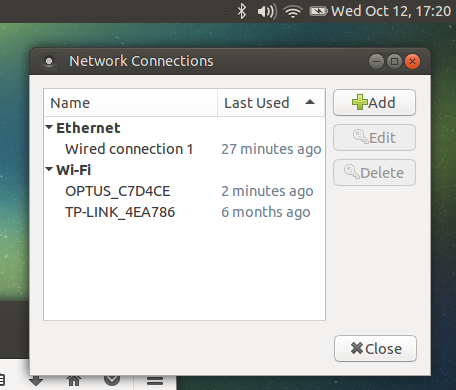Viewport: 456px width, 390px height.
Task: Select the OPTUS_C7D4CE Wi-Fi connection
Action: coord(184,191)
